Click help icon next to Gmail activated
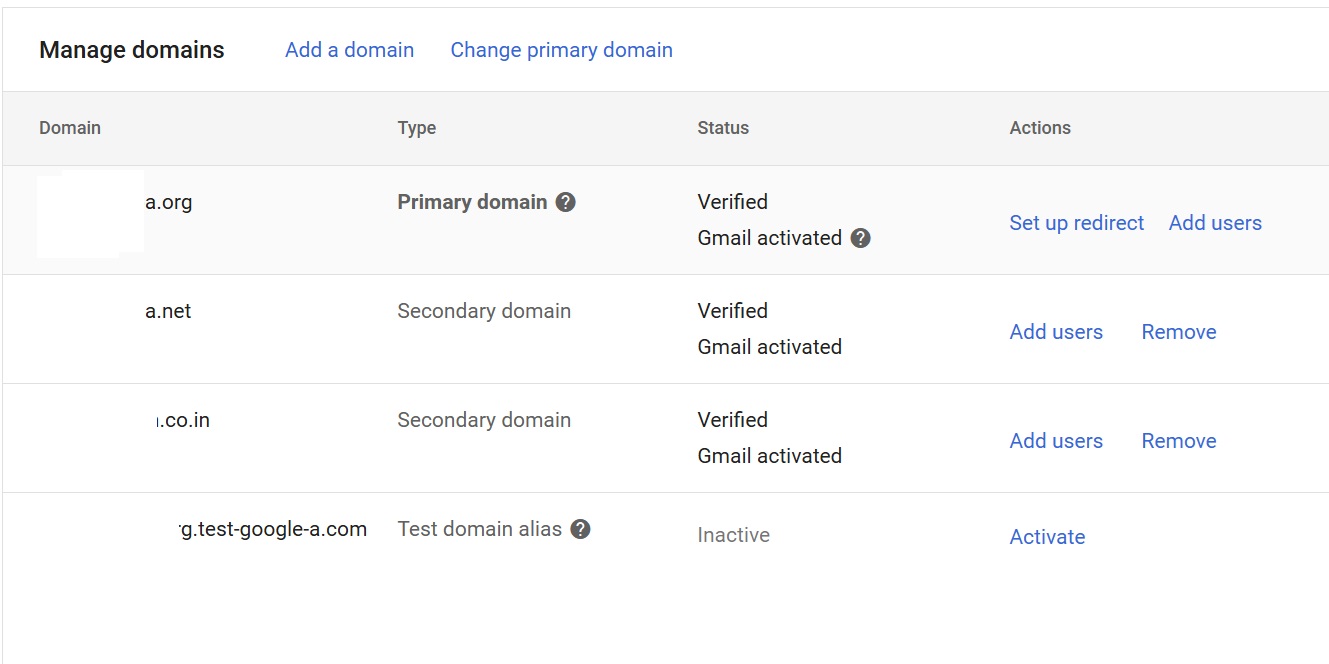 pos(860,238)
